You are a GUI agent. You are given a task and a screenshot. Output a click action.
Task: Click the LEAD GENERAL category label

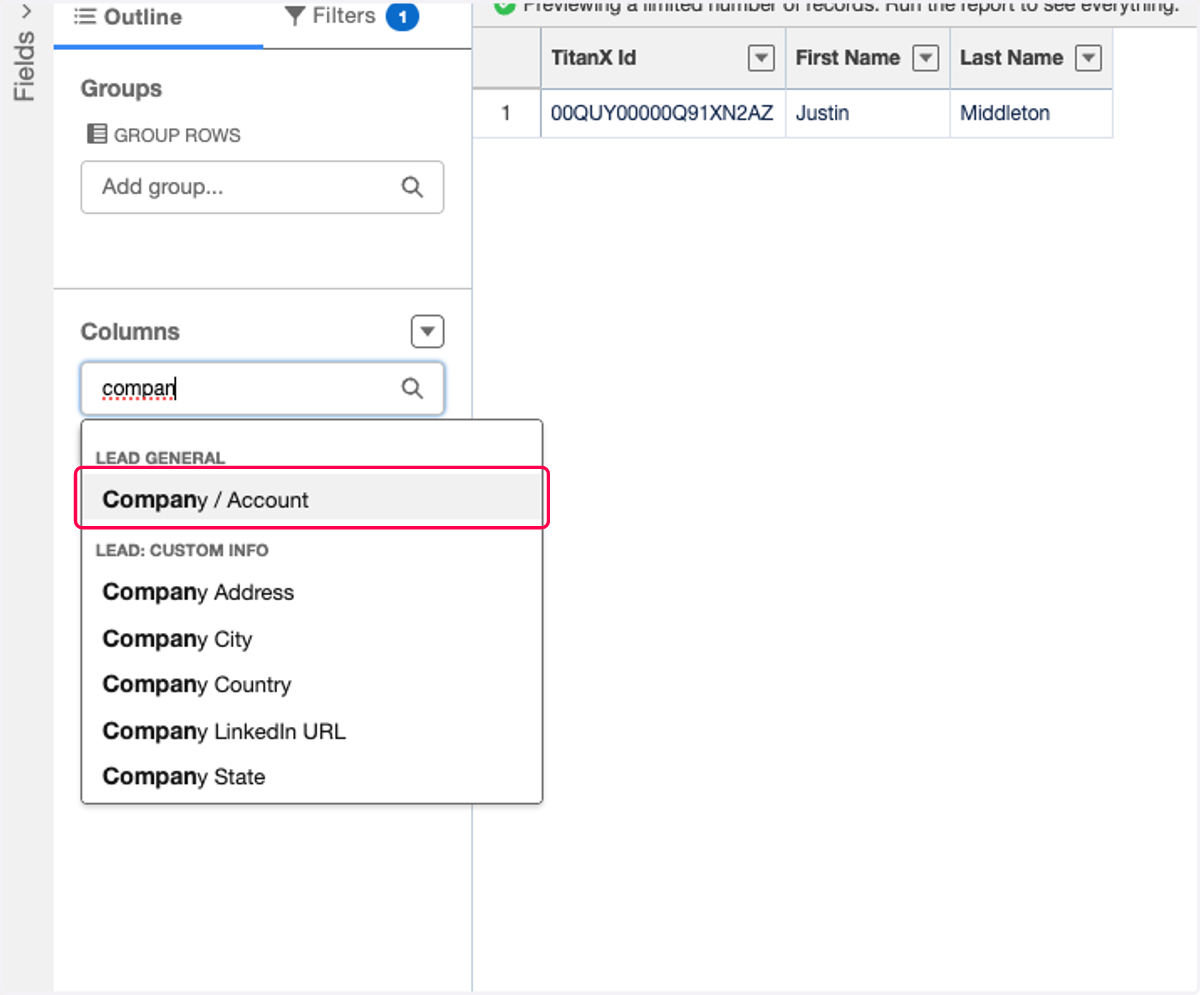[x=160, y=458]
